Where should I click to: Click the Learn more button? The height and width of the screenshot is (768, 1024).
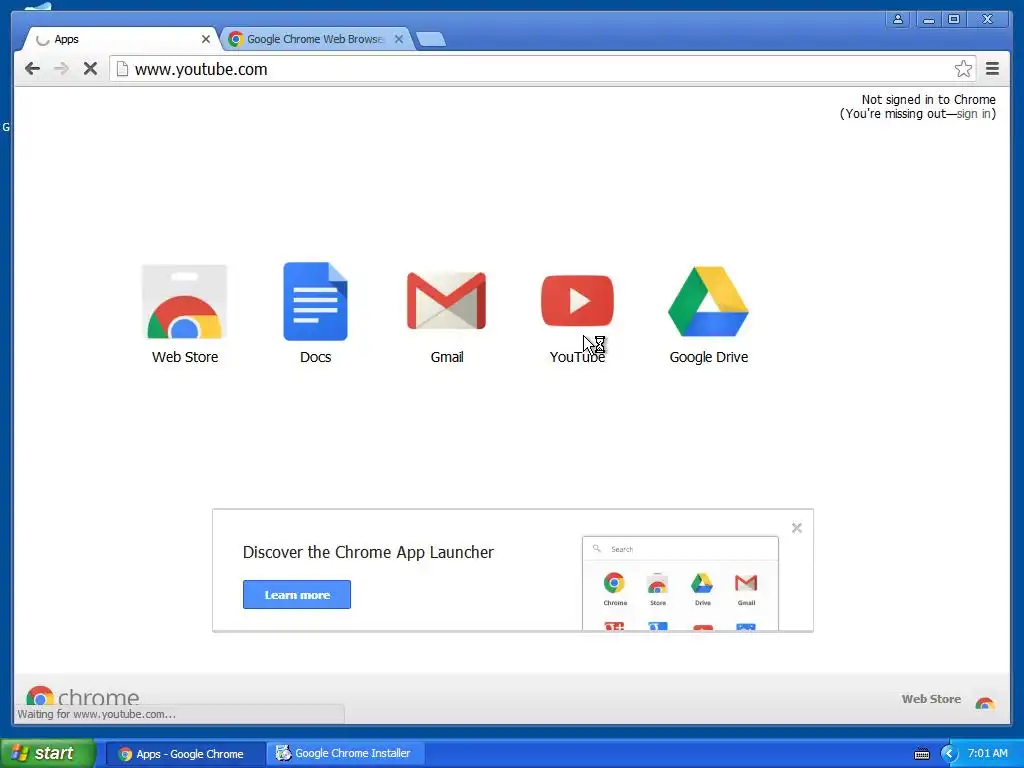[x=297, y=594]
